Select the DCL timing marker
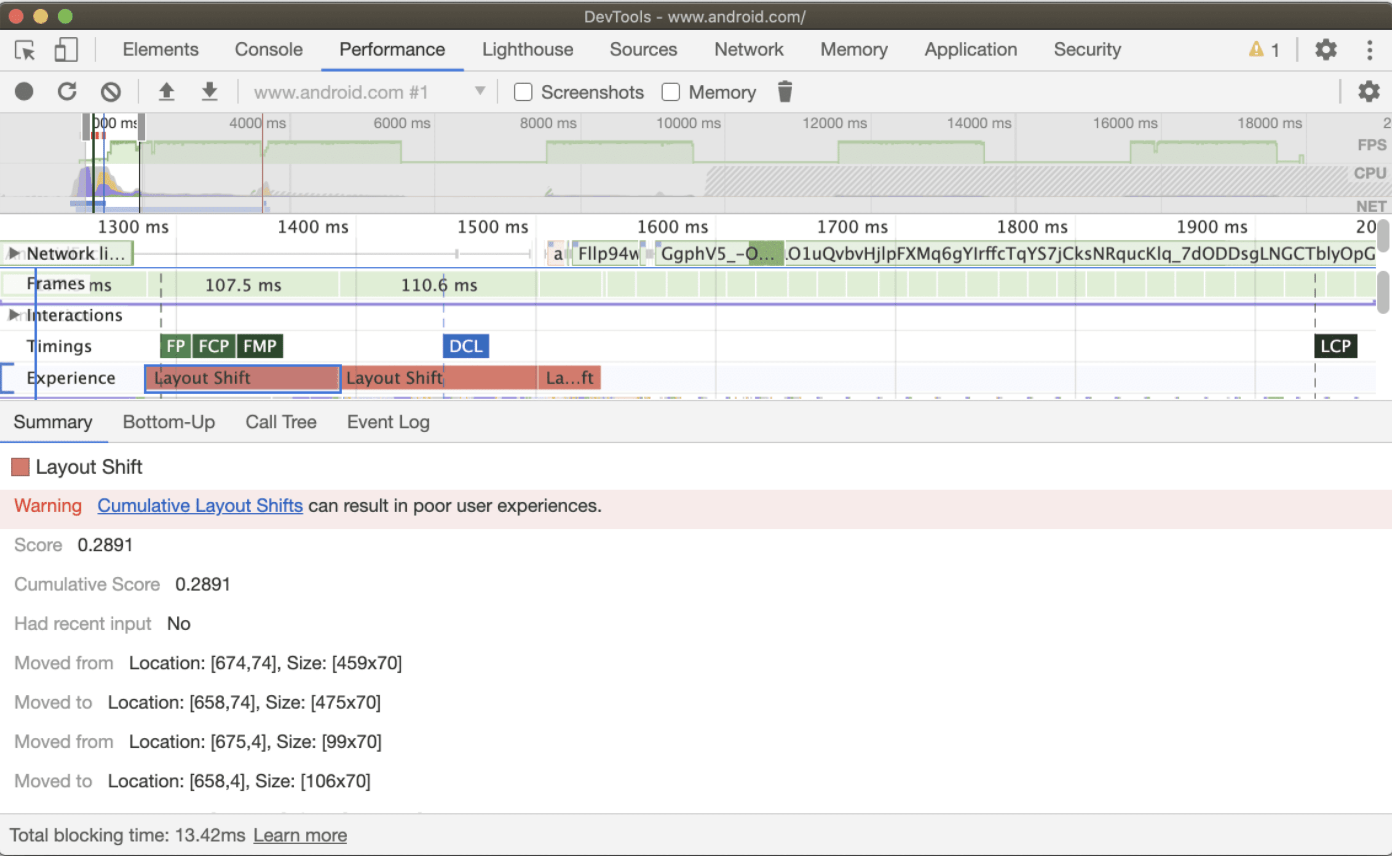 pos(466,346)
